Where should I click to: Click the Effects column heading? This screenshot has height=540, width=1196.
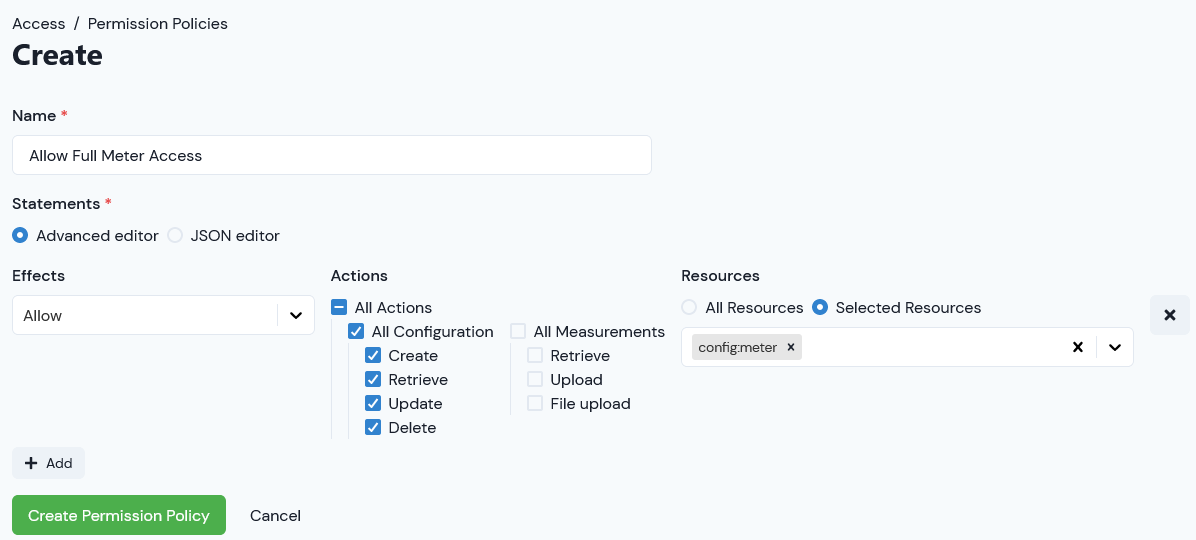(x=38, y=275)
